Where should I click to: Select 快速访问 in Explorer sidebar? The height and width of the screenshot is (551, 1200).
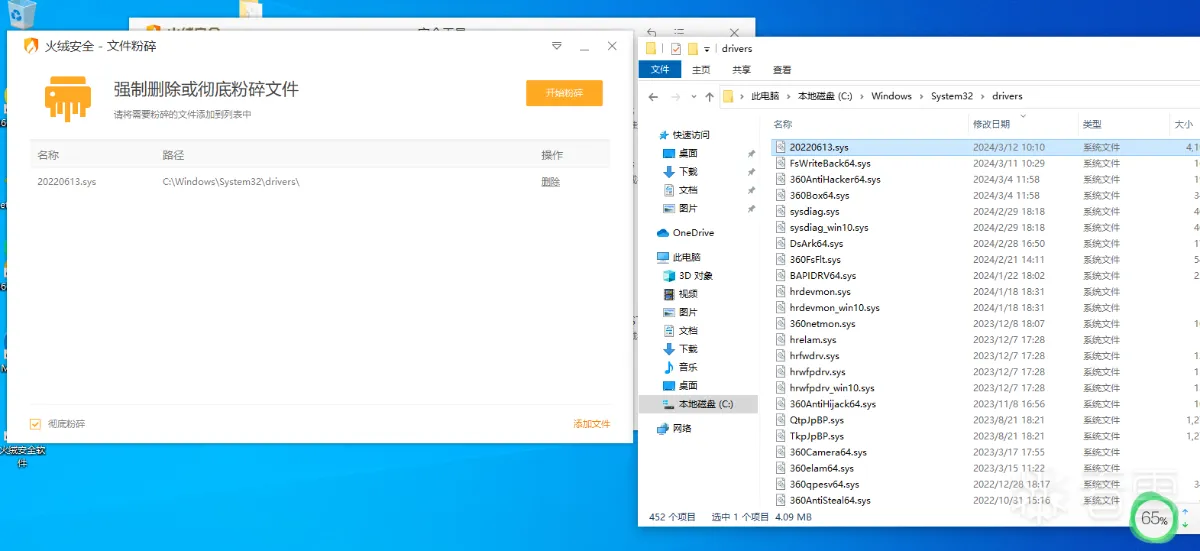tap(691, 135)
